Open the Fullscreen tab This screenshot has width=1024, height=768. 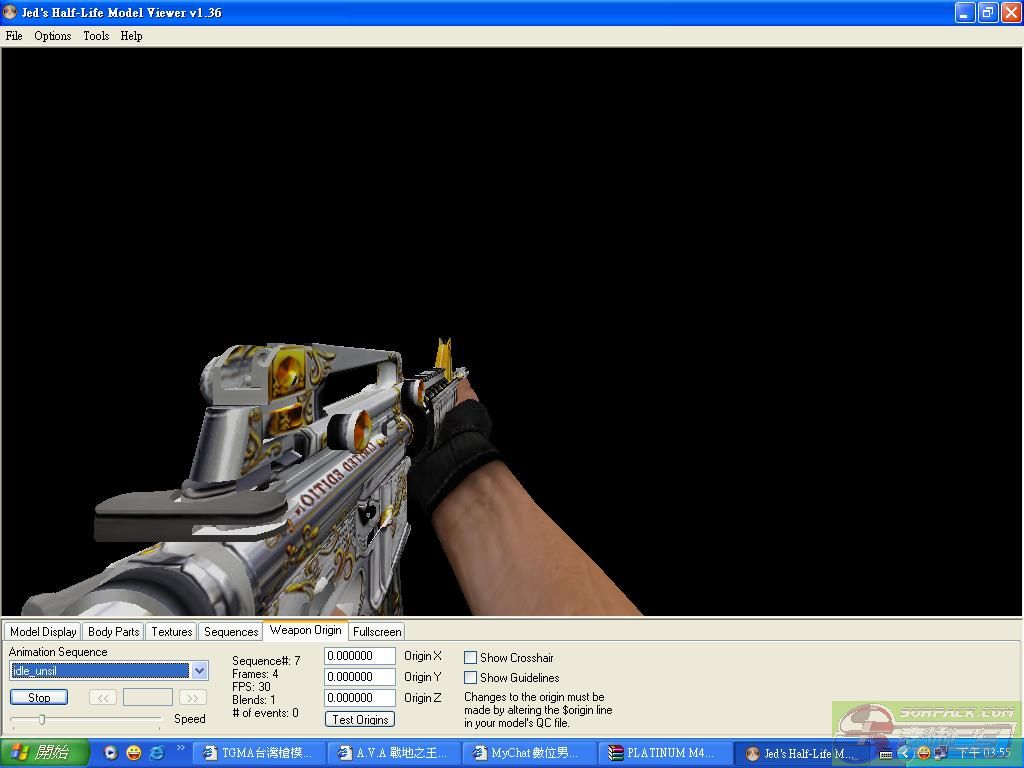pos(377,632)
